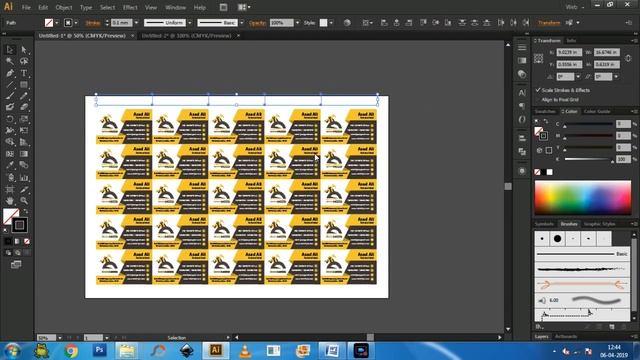The width and height of the screenshot is (640, 360).
Task: Click the Opacity label link
Action: pyautogui.click(x=258, y=23)
